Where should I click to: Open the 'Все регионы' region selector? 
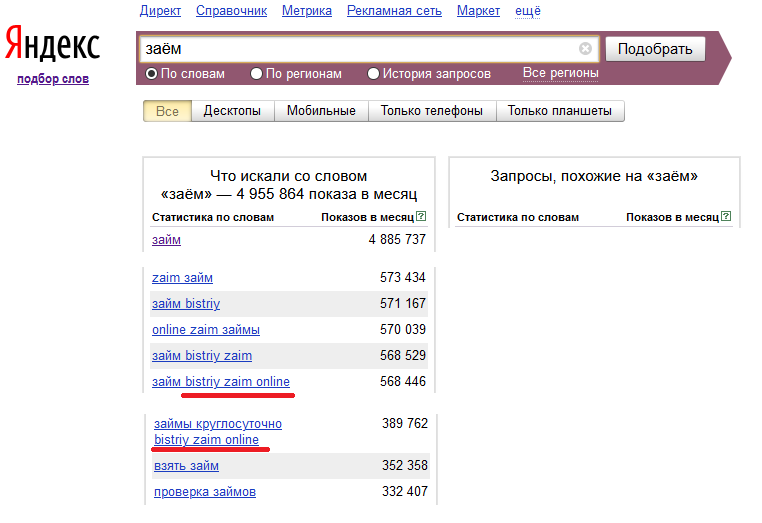(560, 73)
